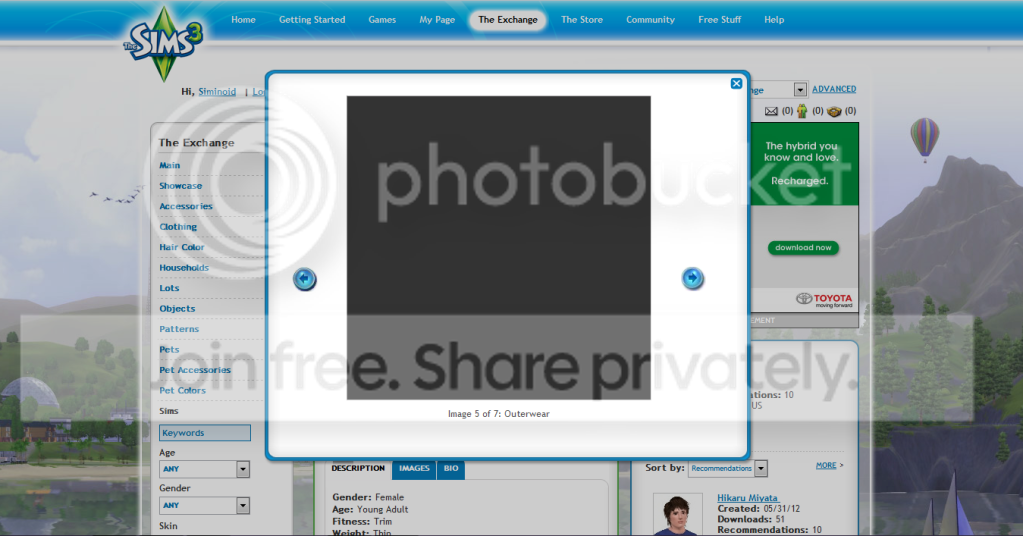This screenshot has width=1023, height=536.
Task: Open the Sort by Recommendations dropdown
Action: [x=761, y=468]
